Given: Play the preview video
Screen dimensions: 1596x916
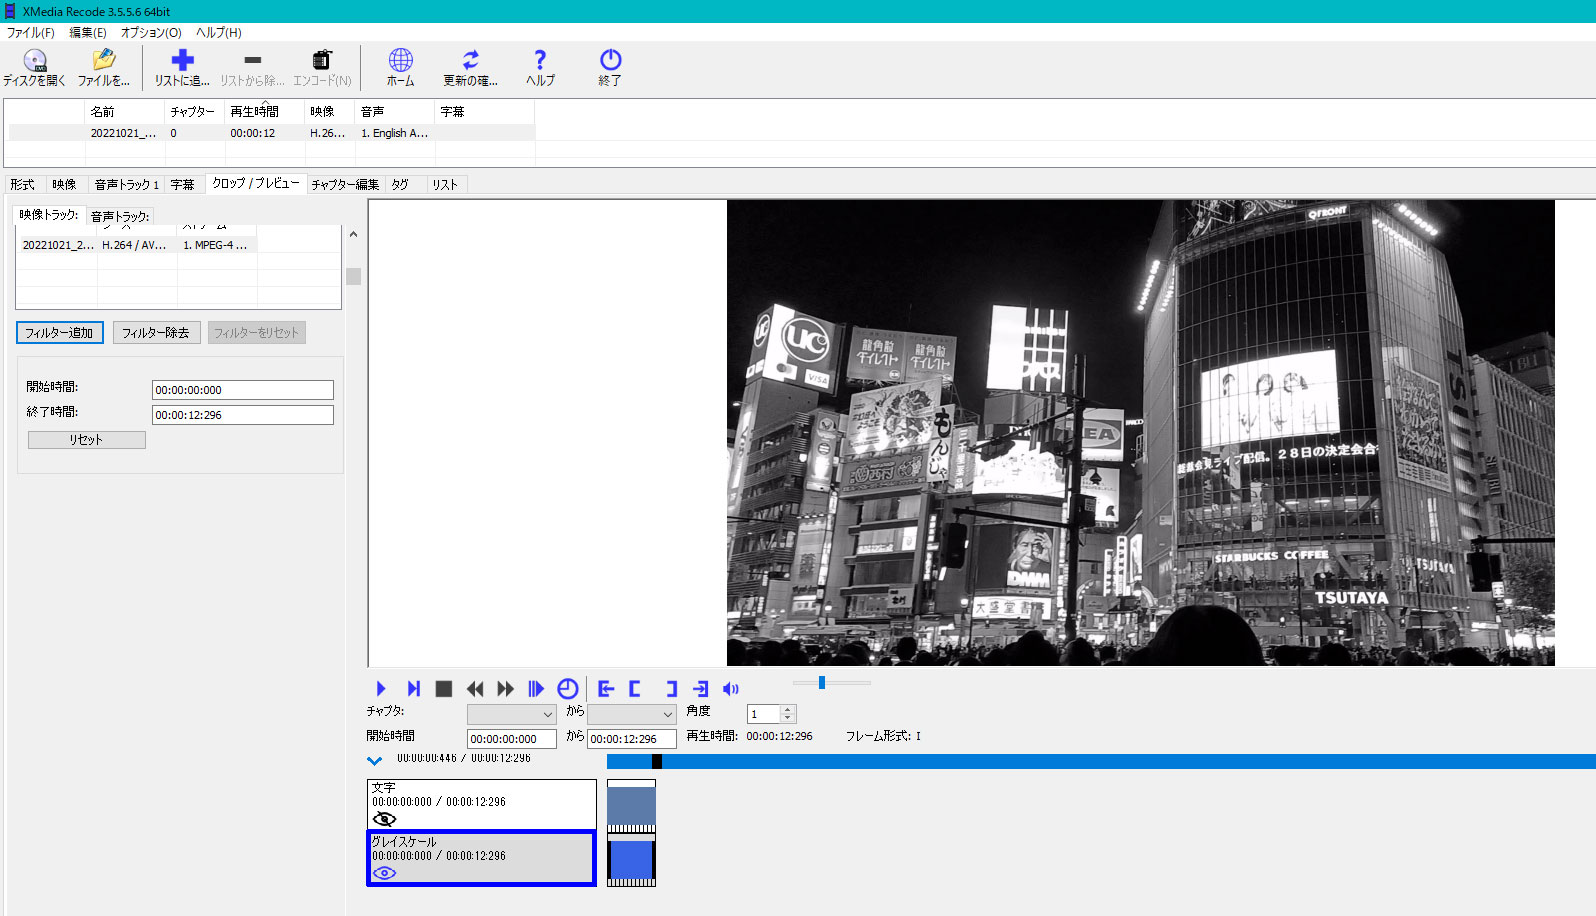Looking at the screenshot, I should (x=381, y=688).
